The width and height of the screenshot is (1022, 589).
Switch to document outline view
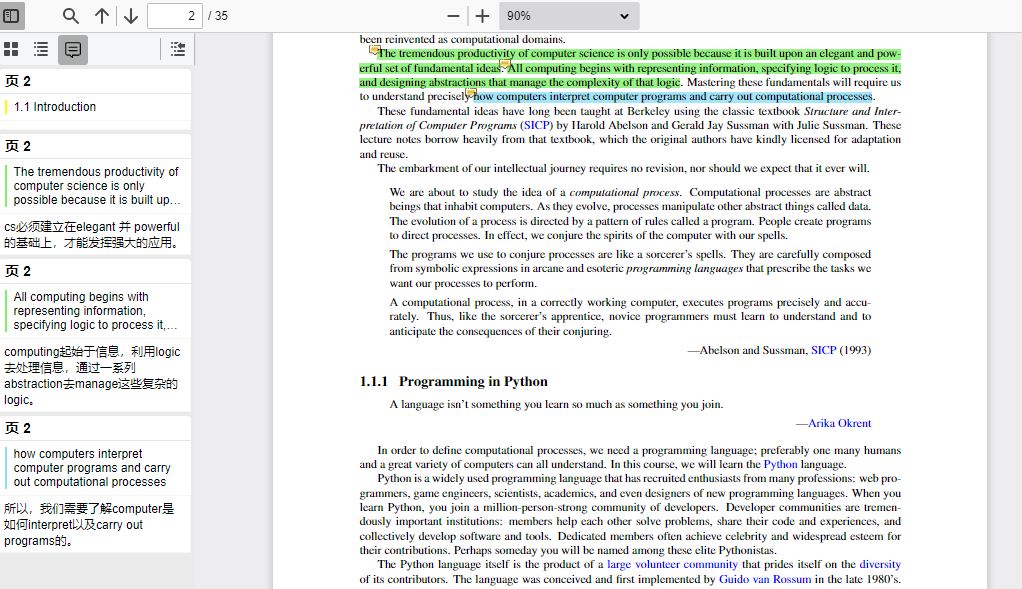tap(41, 49)
